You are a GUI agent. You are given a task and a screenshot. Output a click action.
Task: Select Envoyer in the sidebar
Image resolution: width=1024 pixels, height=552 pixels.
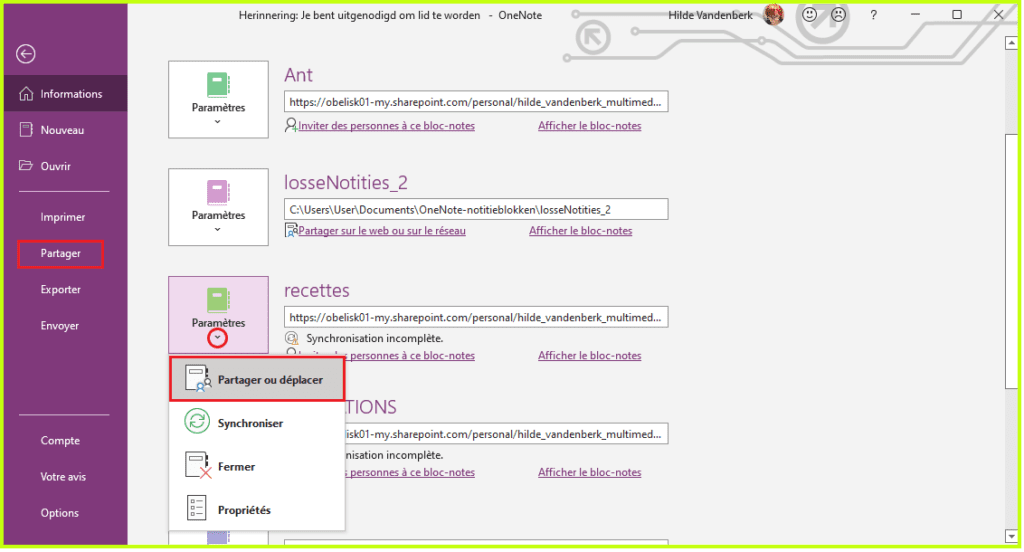(x=60, y=325)
